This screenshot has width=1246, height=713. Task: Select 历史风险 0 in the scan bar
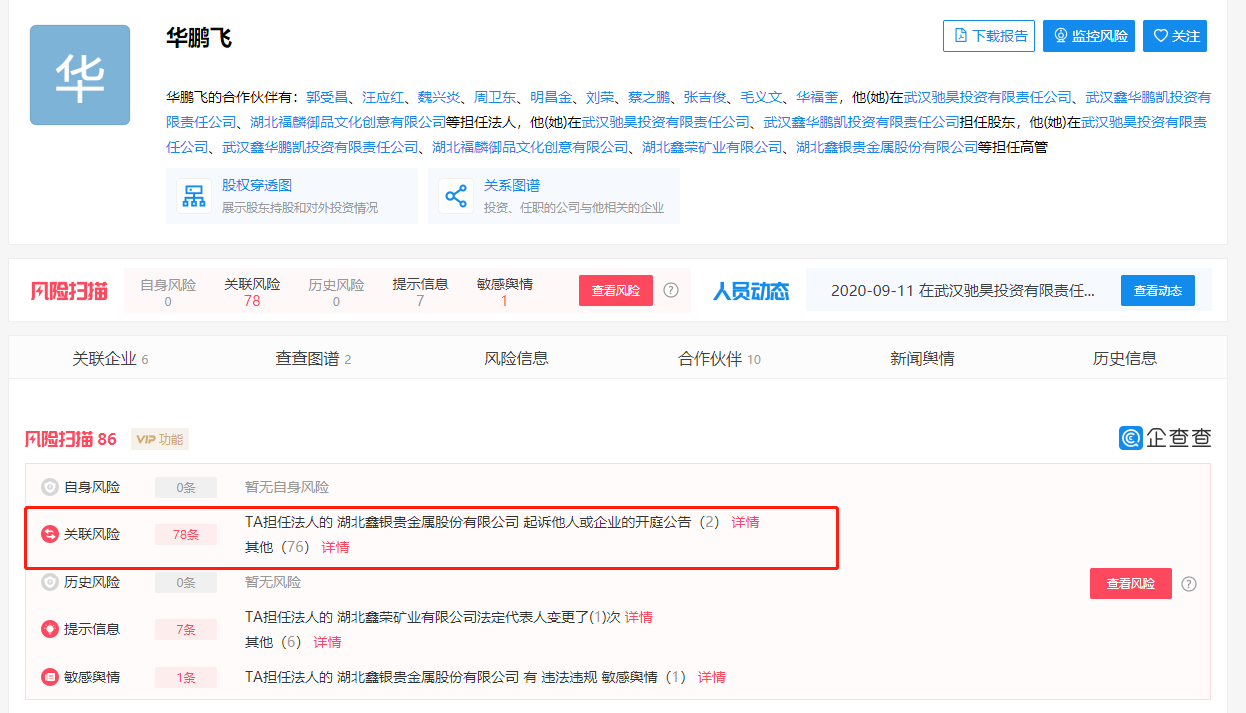tap(336, 292)
